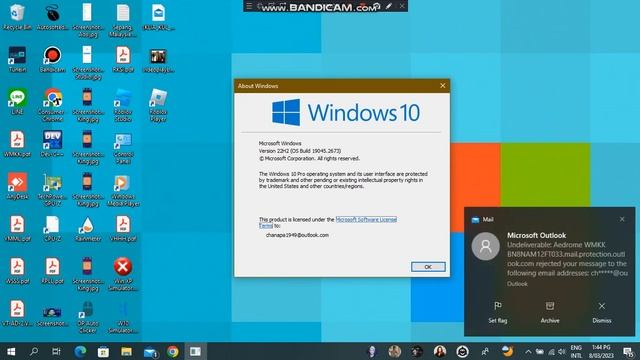Open the network status tray icon
640x360 pixels.
[x=551, y=351]
